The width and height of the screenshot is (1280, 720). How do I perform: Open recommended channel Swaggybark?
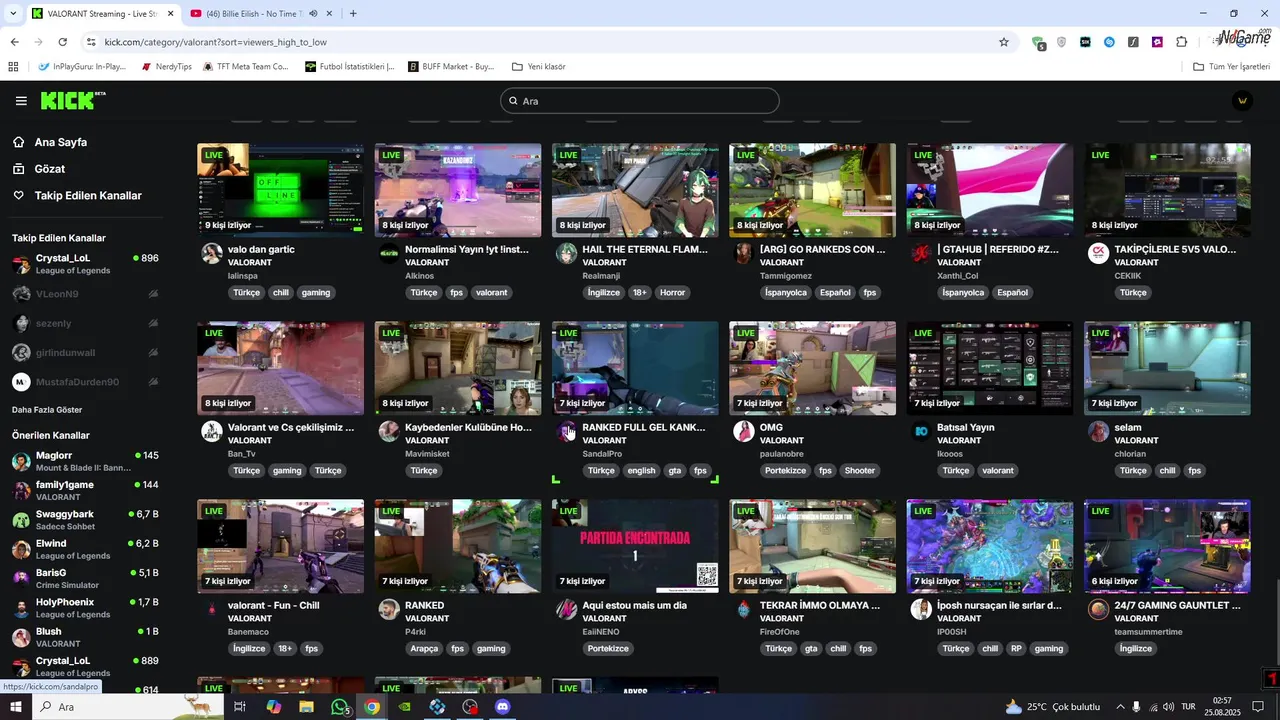coord(85,520)
